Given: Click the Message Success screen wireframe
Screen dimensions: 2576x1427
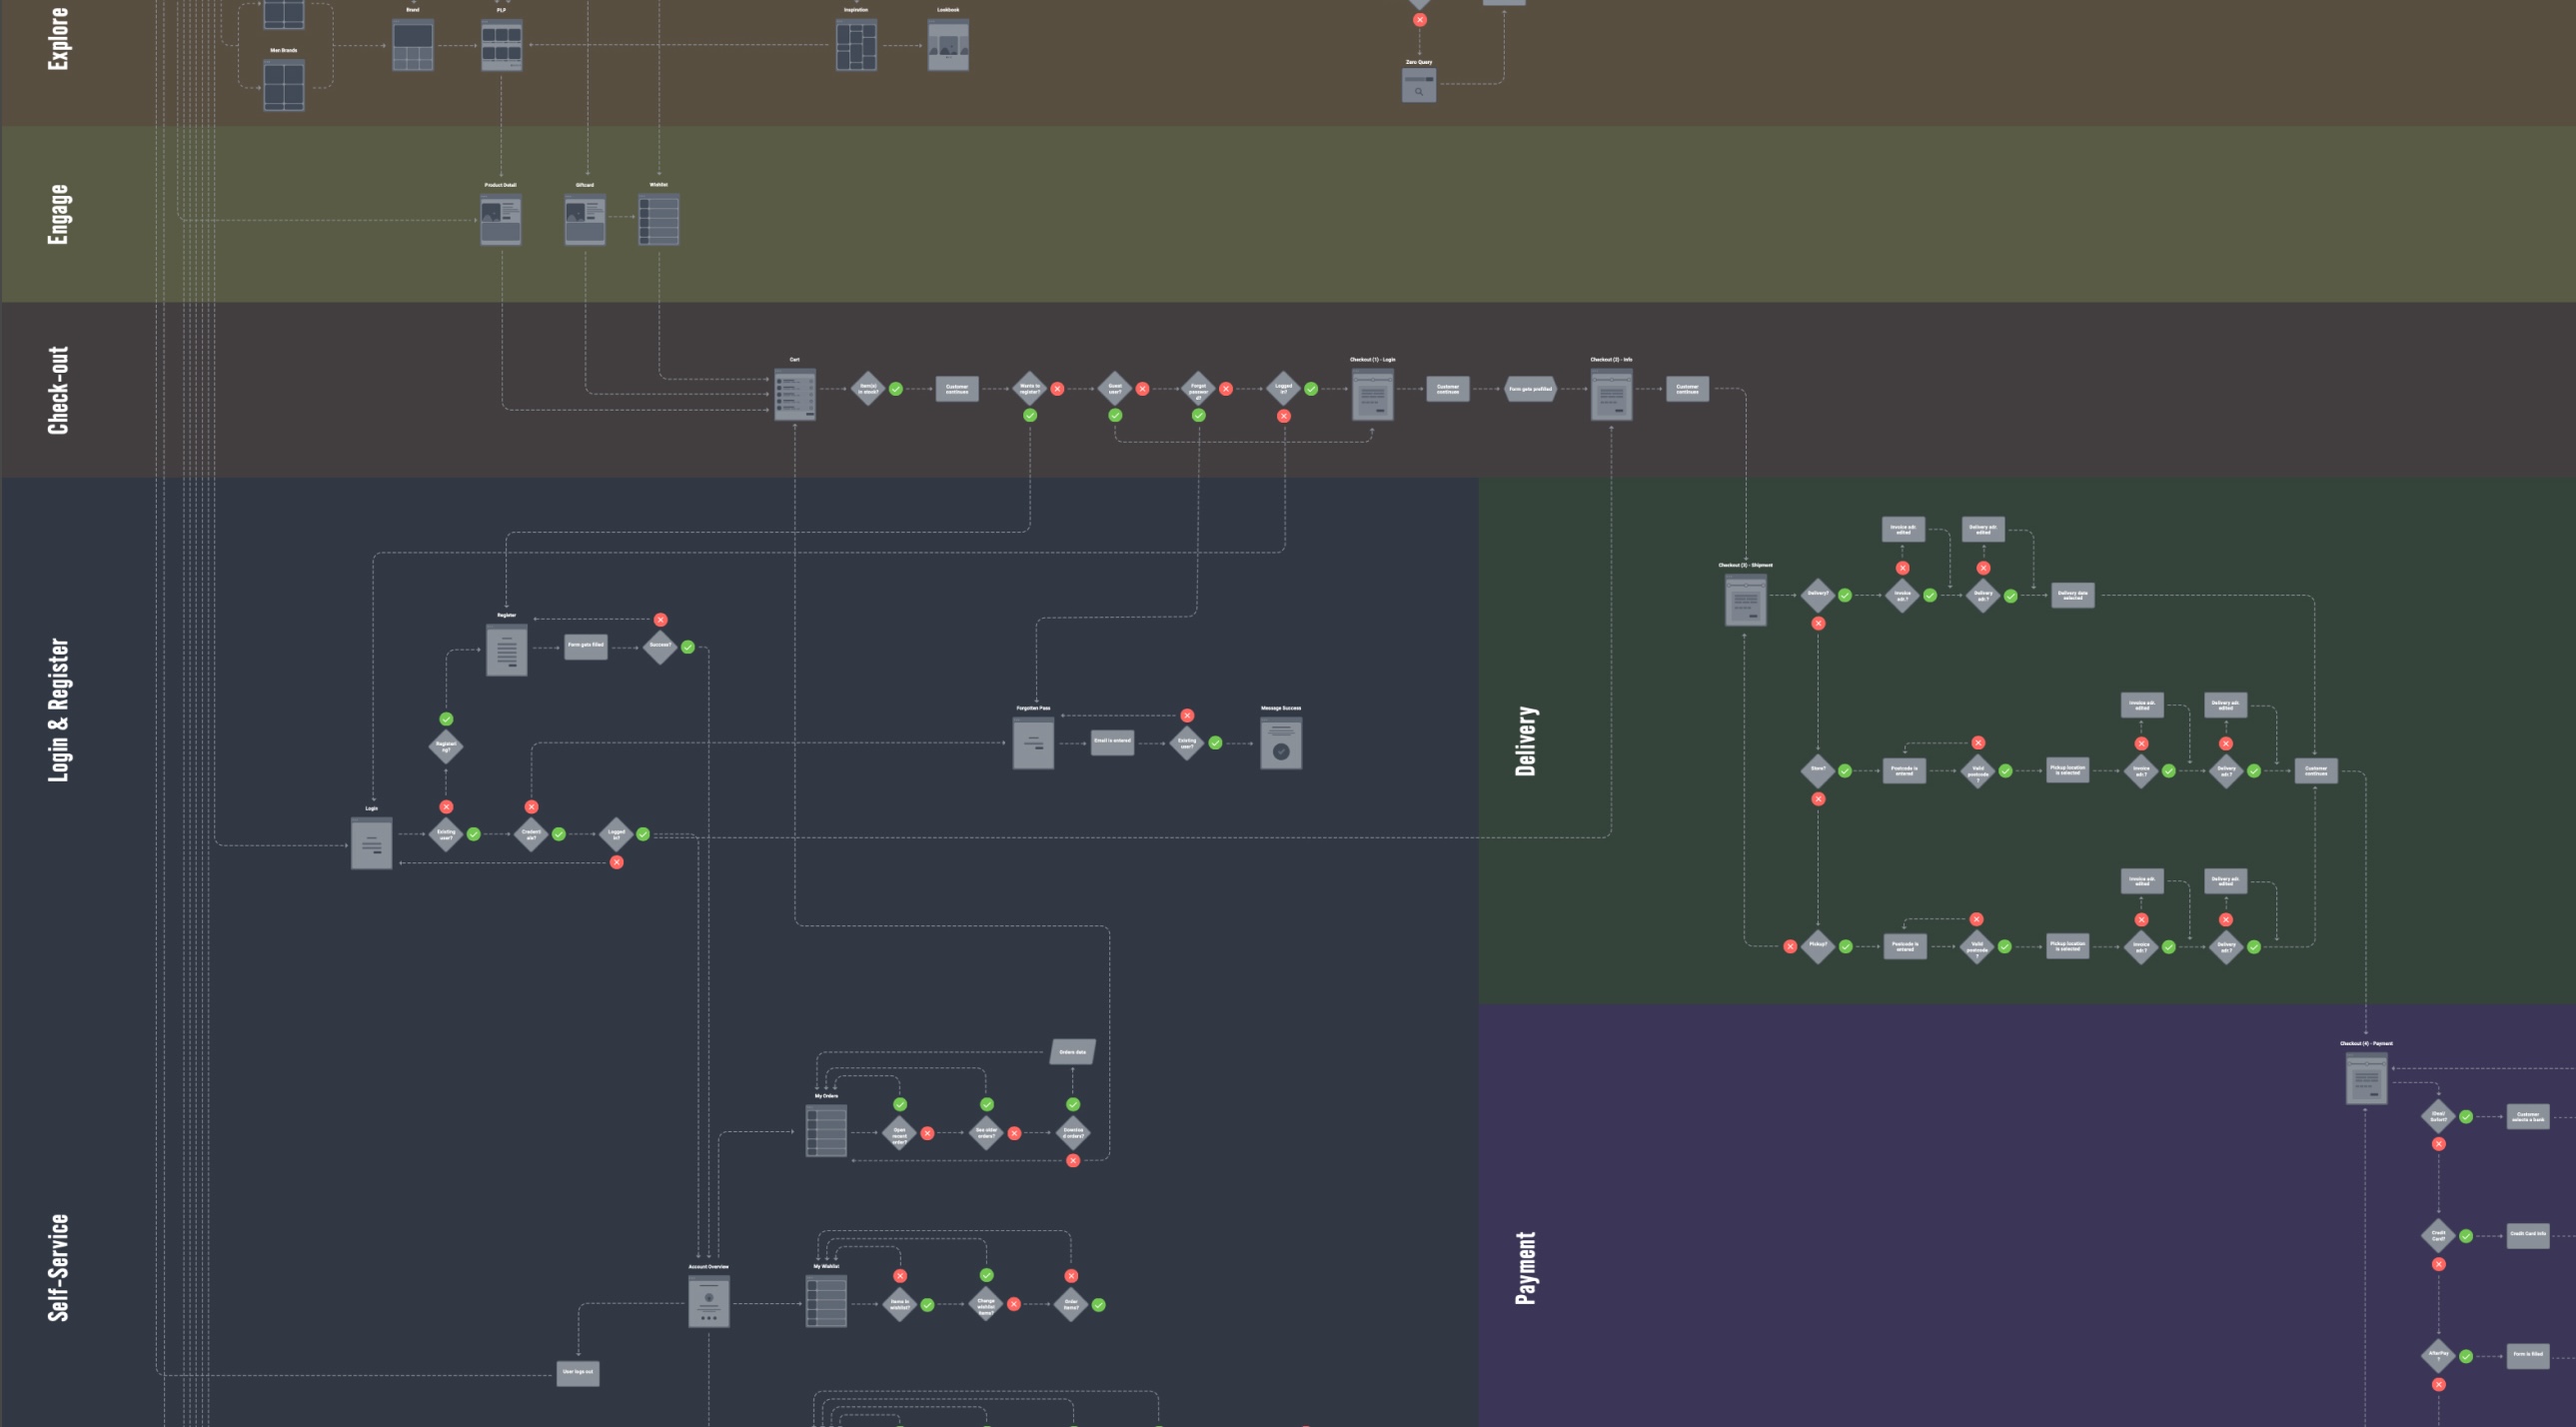Looking at the screenshot, I should tap(1281, 743).
